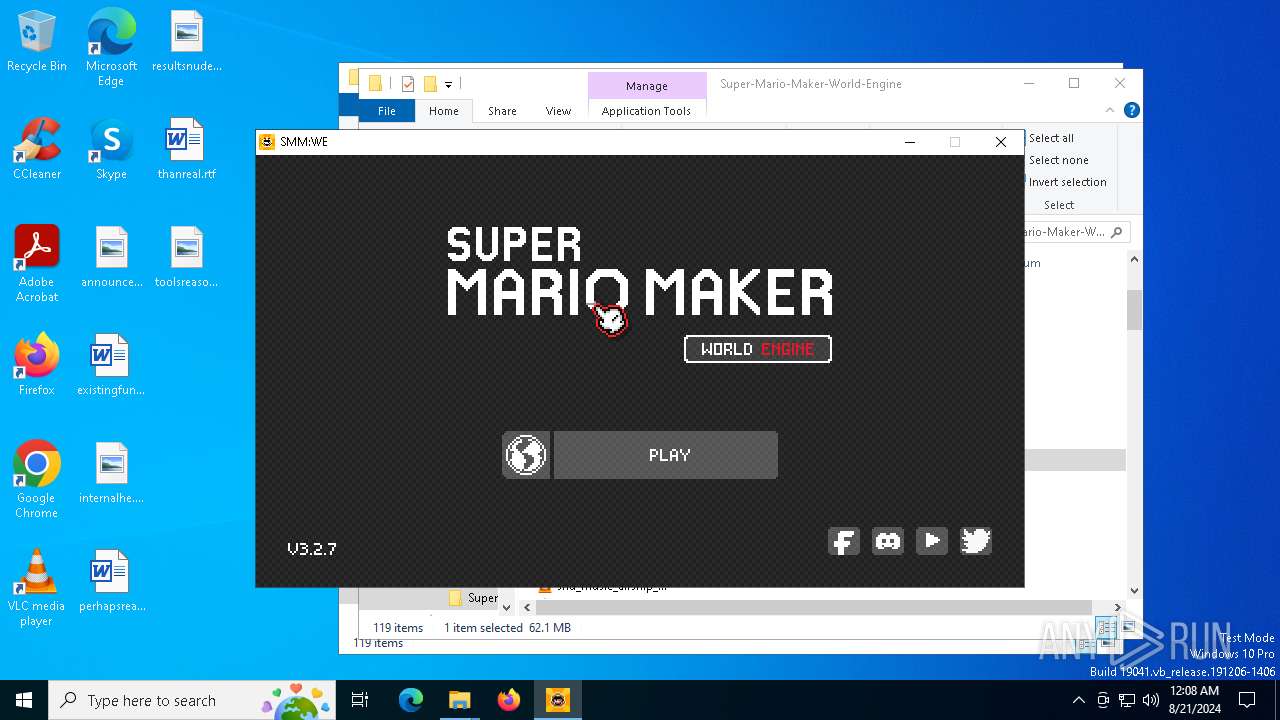
Task: Open the Recycle Bin desktop icon
Action: pyautogui.click(x=37, y=42)
